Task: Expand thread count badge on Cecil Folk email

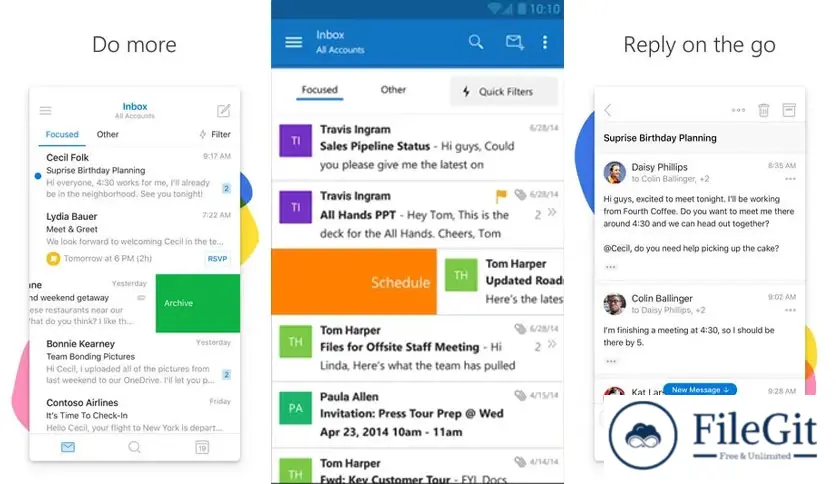Action: point(226,188)
